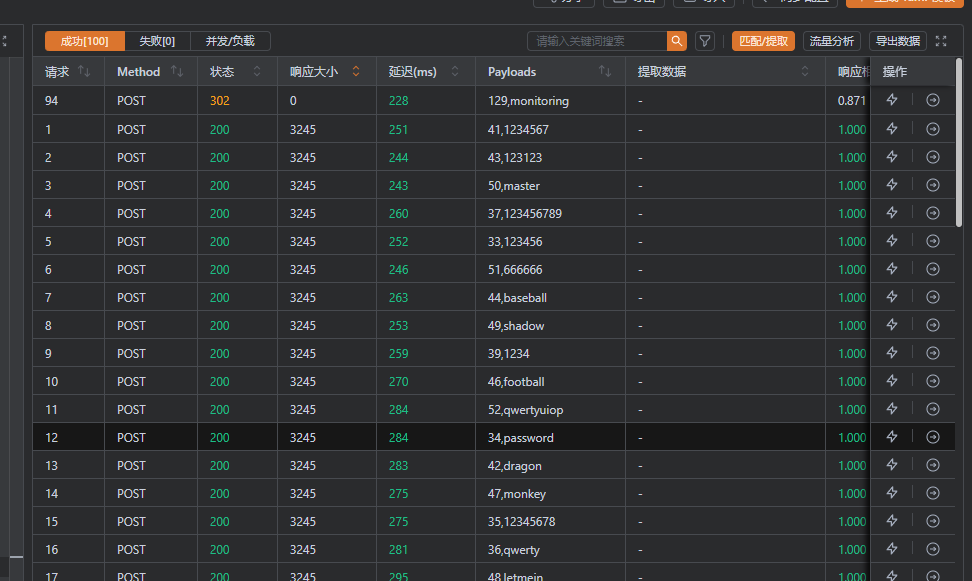Select the 成功[100] segment
This screenshot has width=972, height=581.
(x=85, y=41)
